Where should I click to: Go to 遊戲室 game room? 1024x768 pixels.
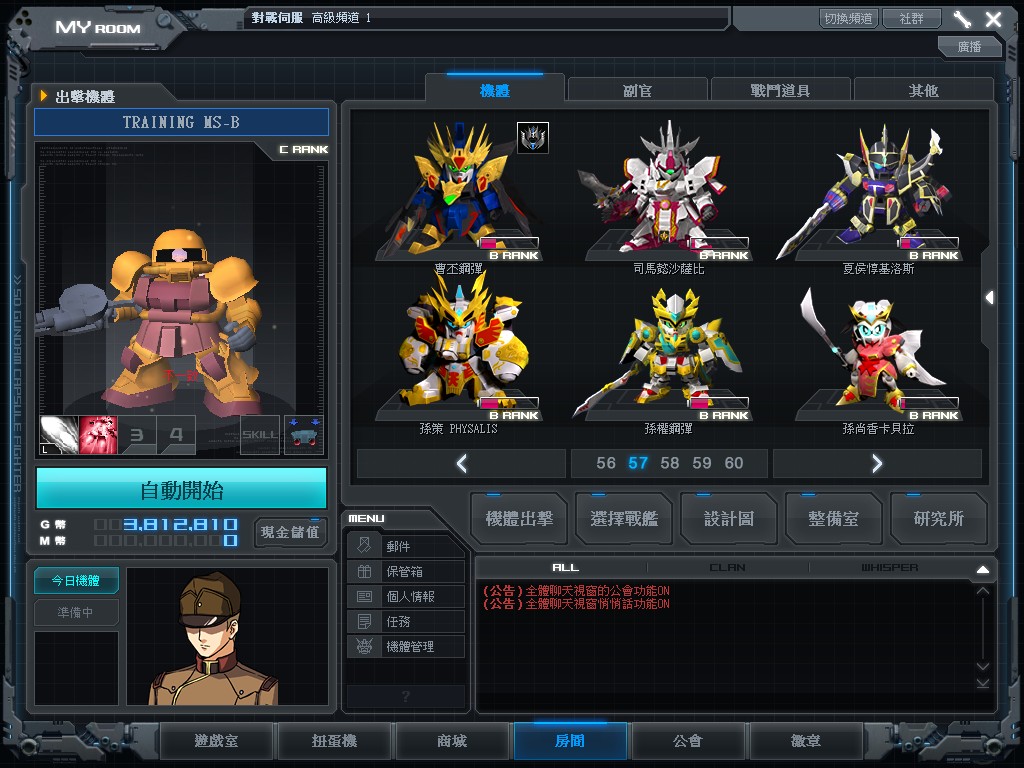(216, 741)
